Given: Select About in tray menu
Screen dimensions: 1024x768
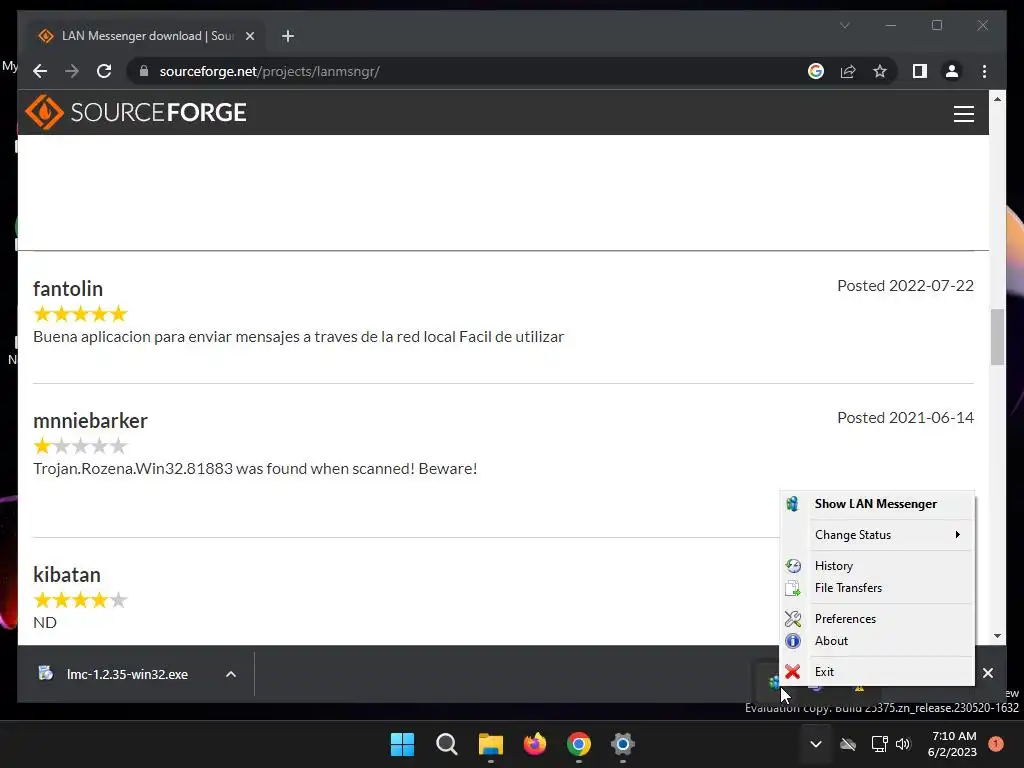Looking at the screenshot, I should click(878, 641).
